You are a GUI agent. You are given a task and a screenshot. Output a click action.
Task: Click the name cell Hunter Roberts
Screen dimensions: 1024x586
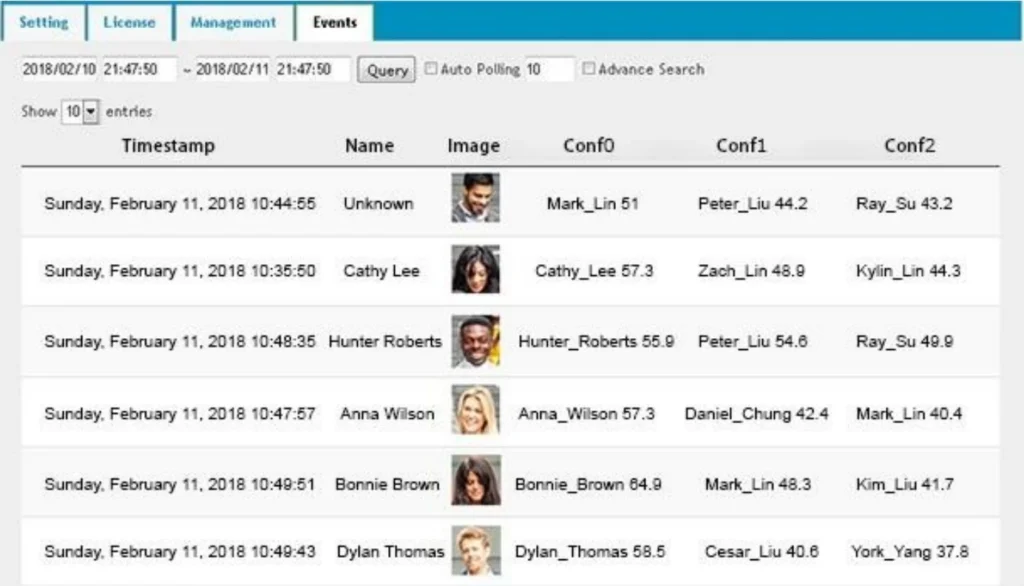point(385,342)
